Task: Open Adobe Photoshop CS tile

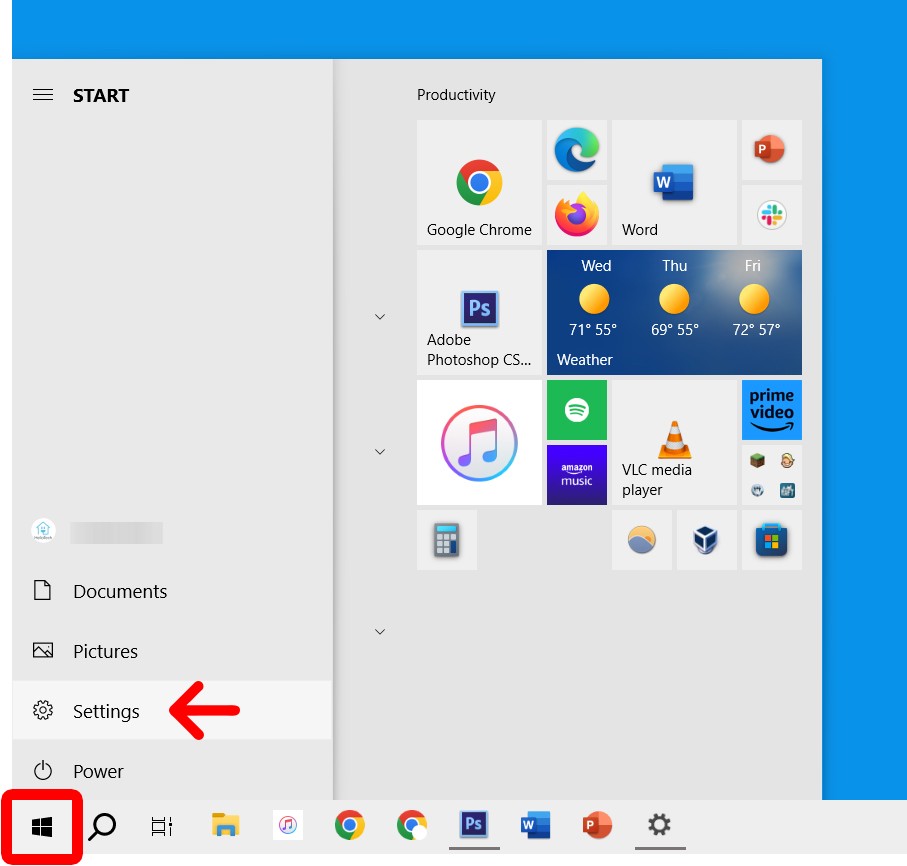Action: click(x=479, y=312)
